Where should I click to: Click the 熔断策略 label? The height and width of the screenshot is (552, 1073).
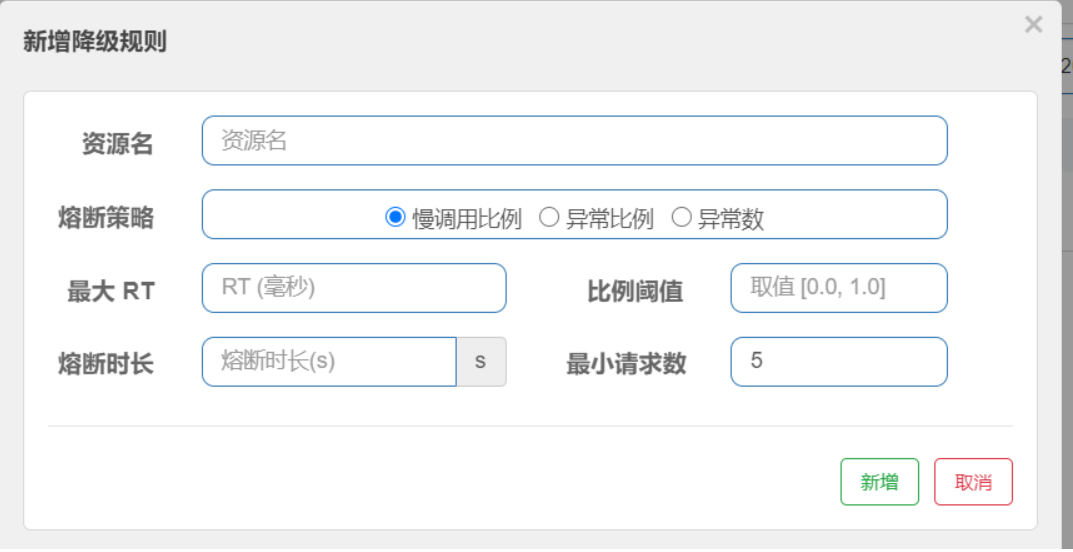point(106,218)
